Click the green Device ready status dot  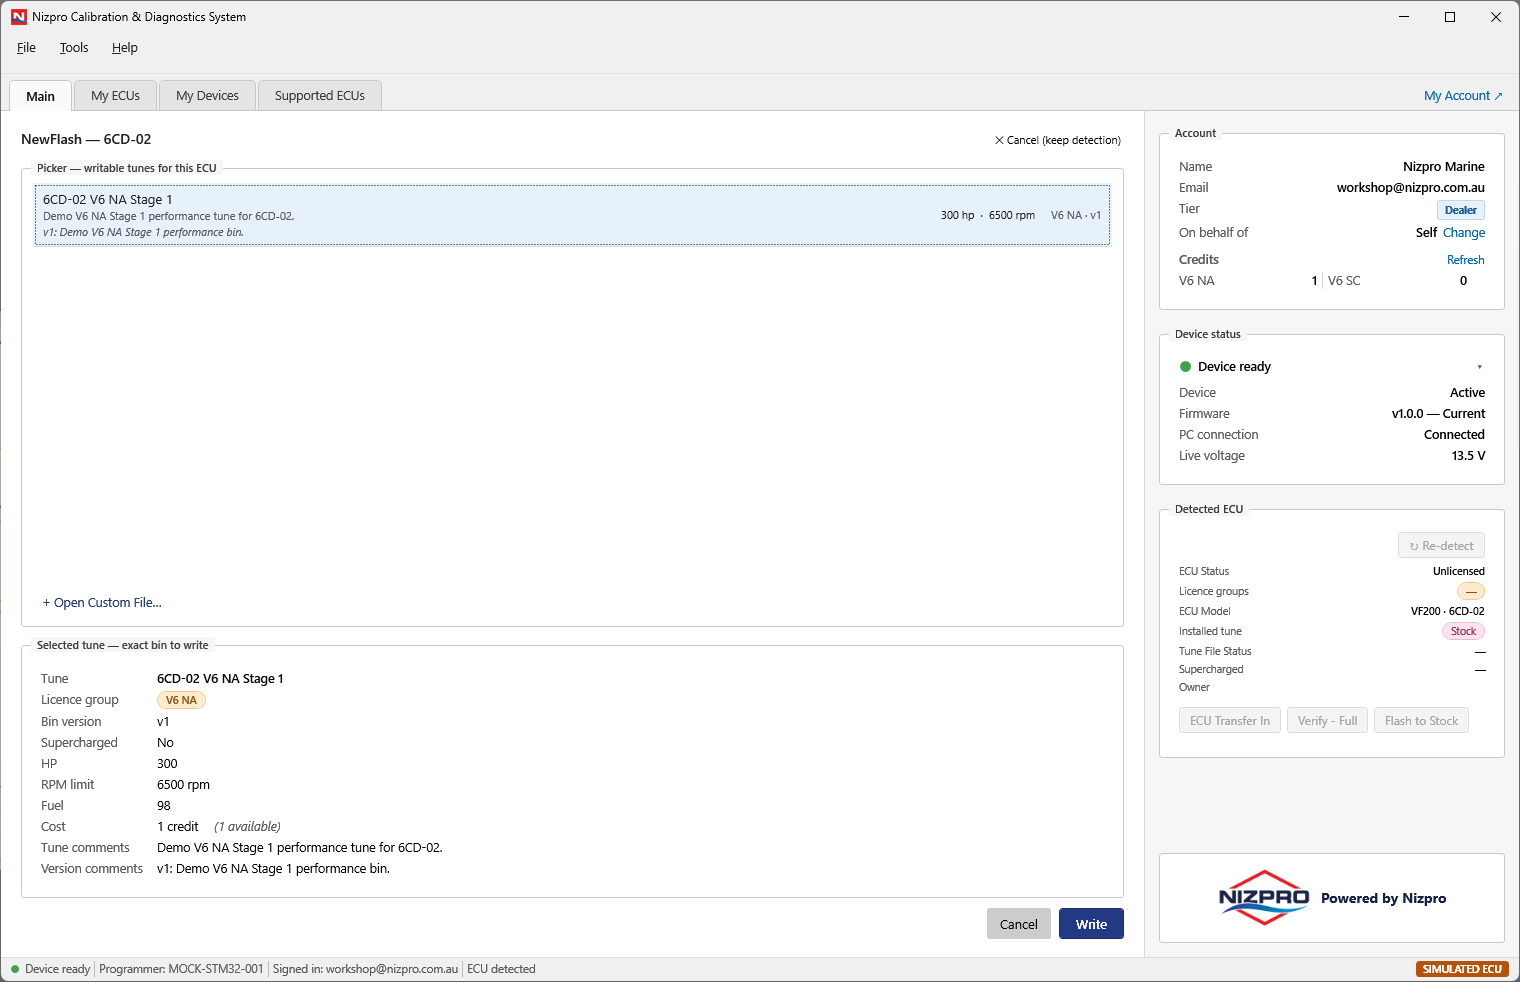(1185, 367)
